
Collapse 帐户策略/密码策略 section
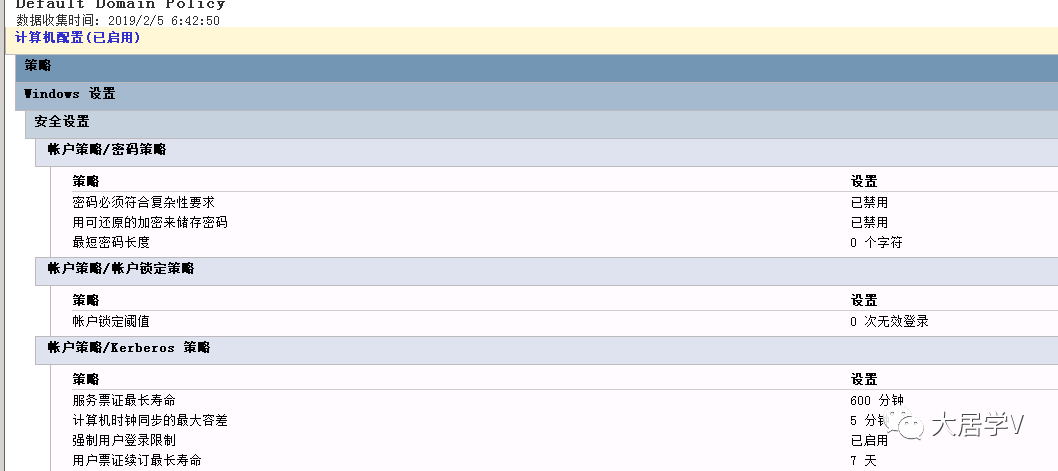pyautogui.click(x=547, y=150)
